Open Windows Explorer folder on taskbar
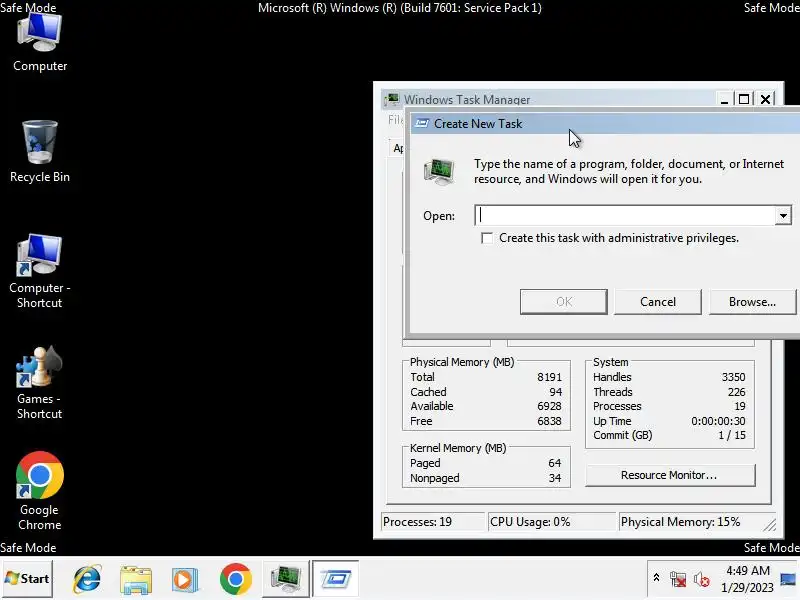 [x=136, y=580]
